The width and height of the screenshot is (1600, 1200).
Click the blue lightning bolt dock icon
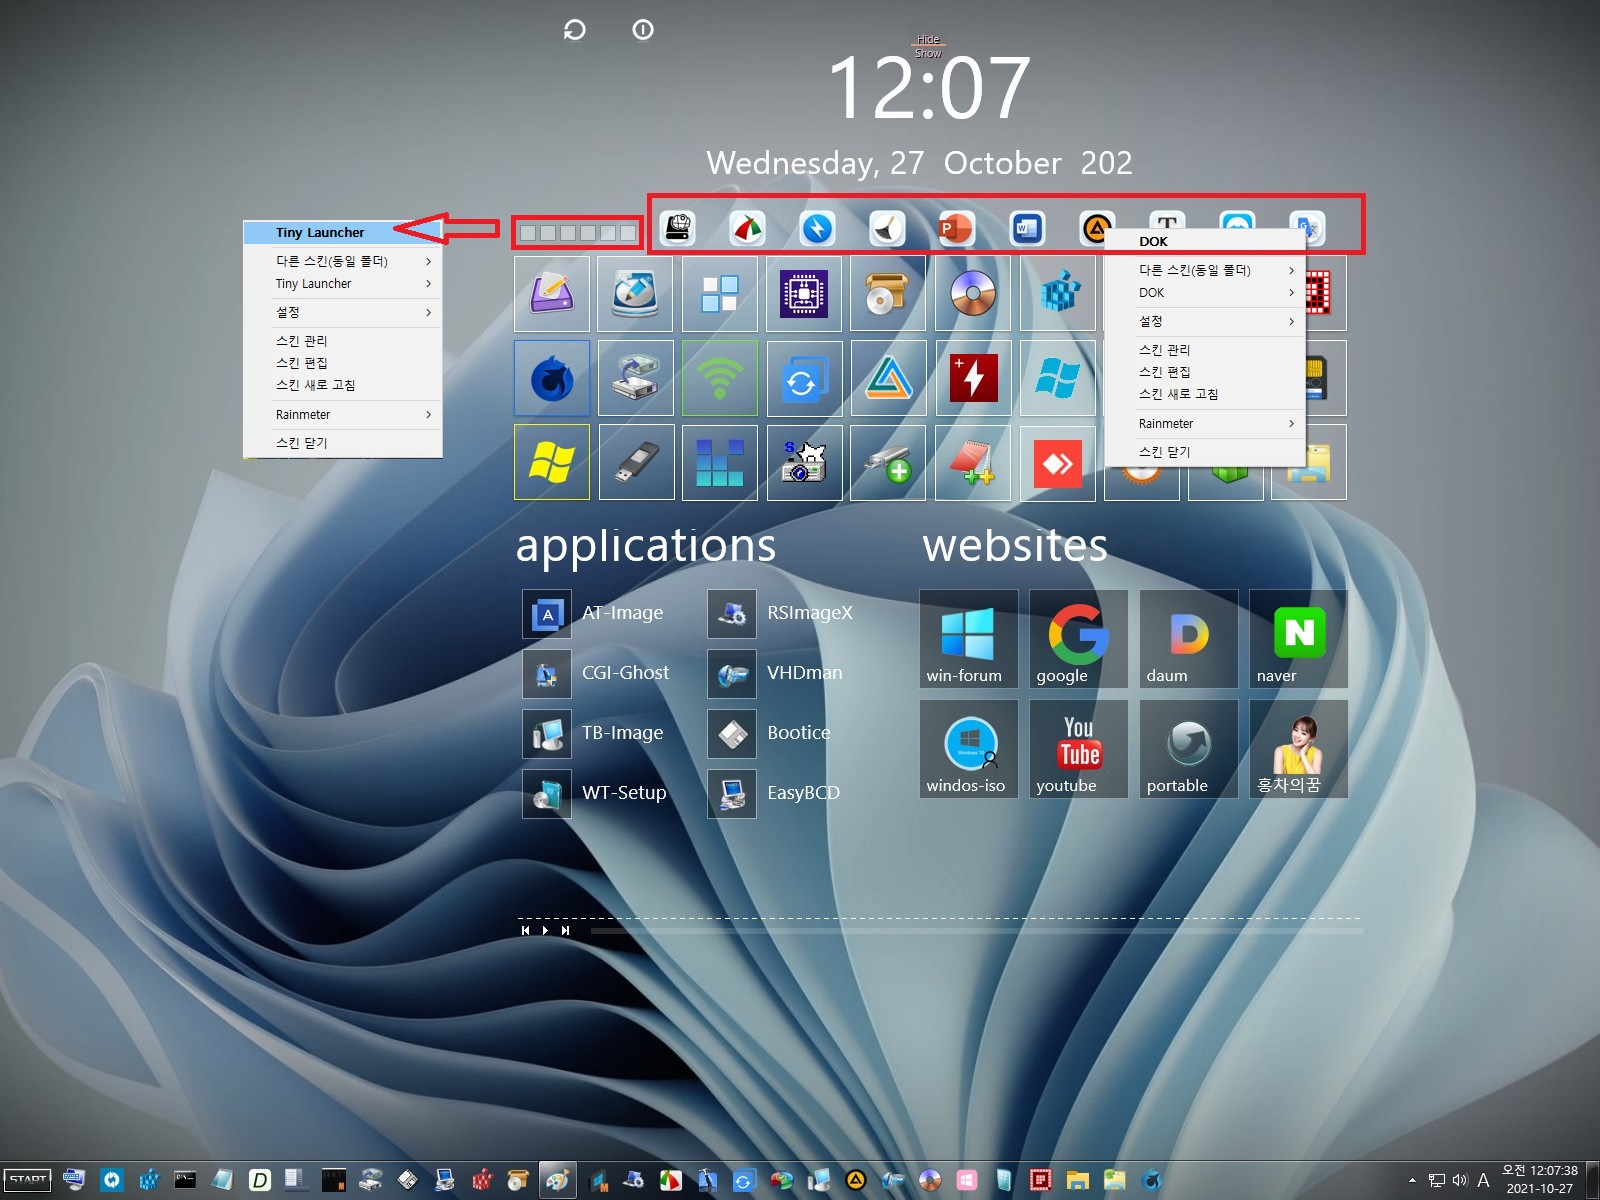(x=817, y=229)
